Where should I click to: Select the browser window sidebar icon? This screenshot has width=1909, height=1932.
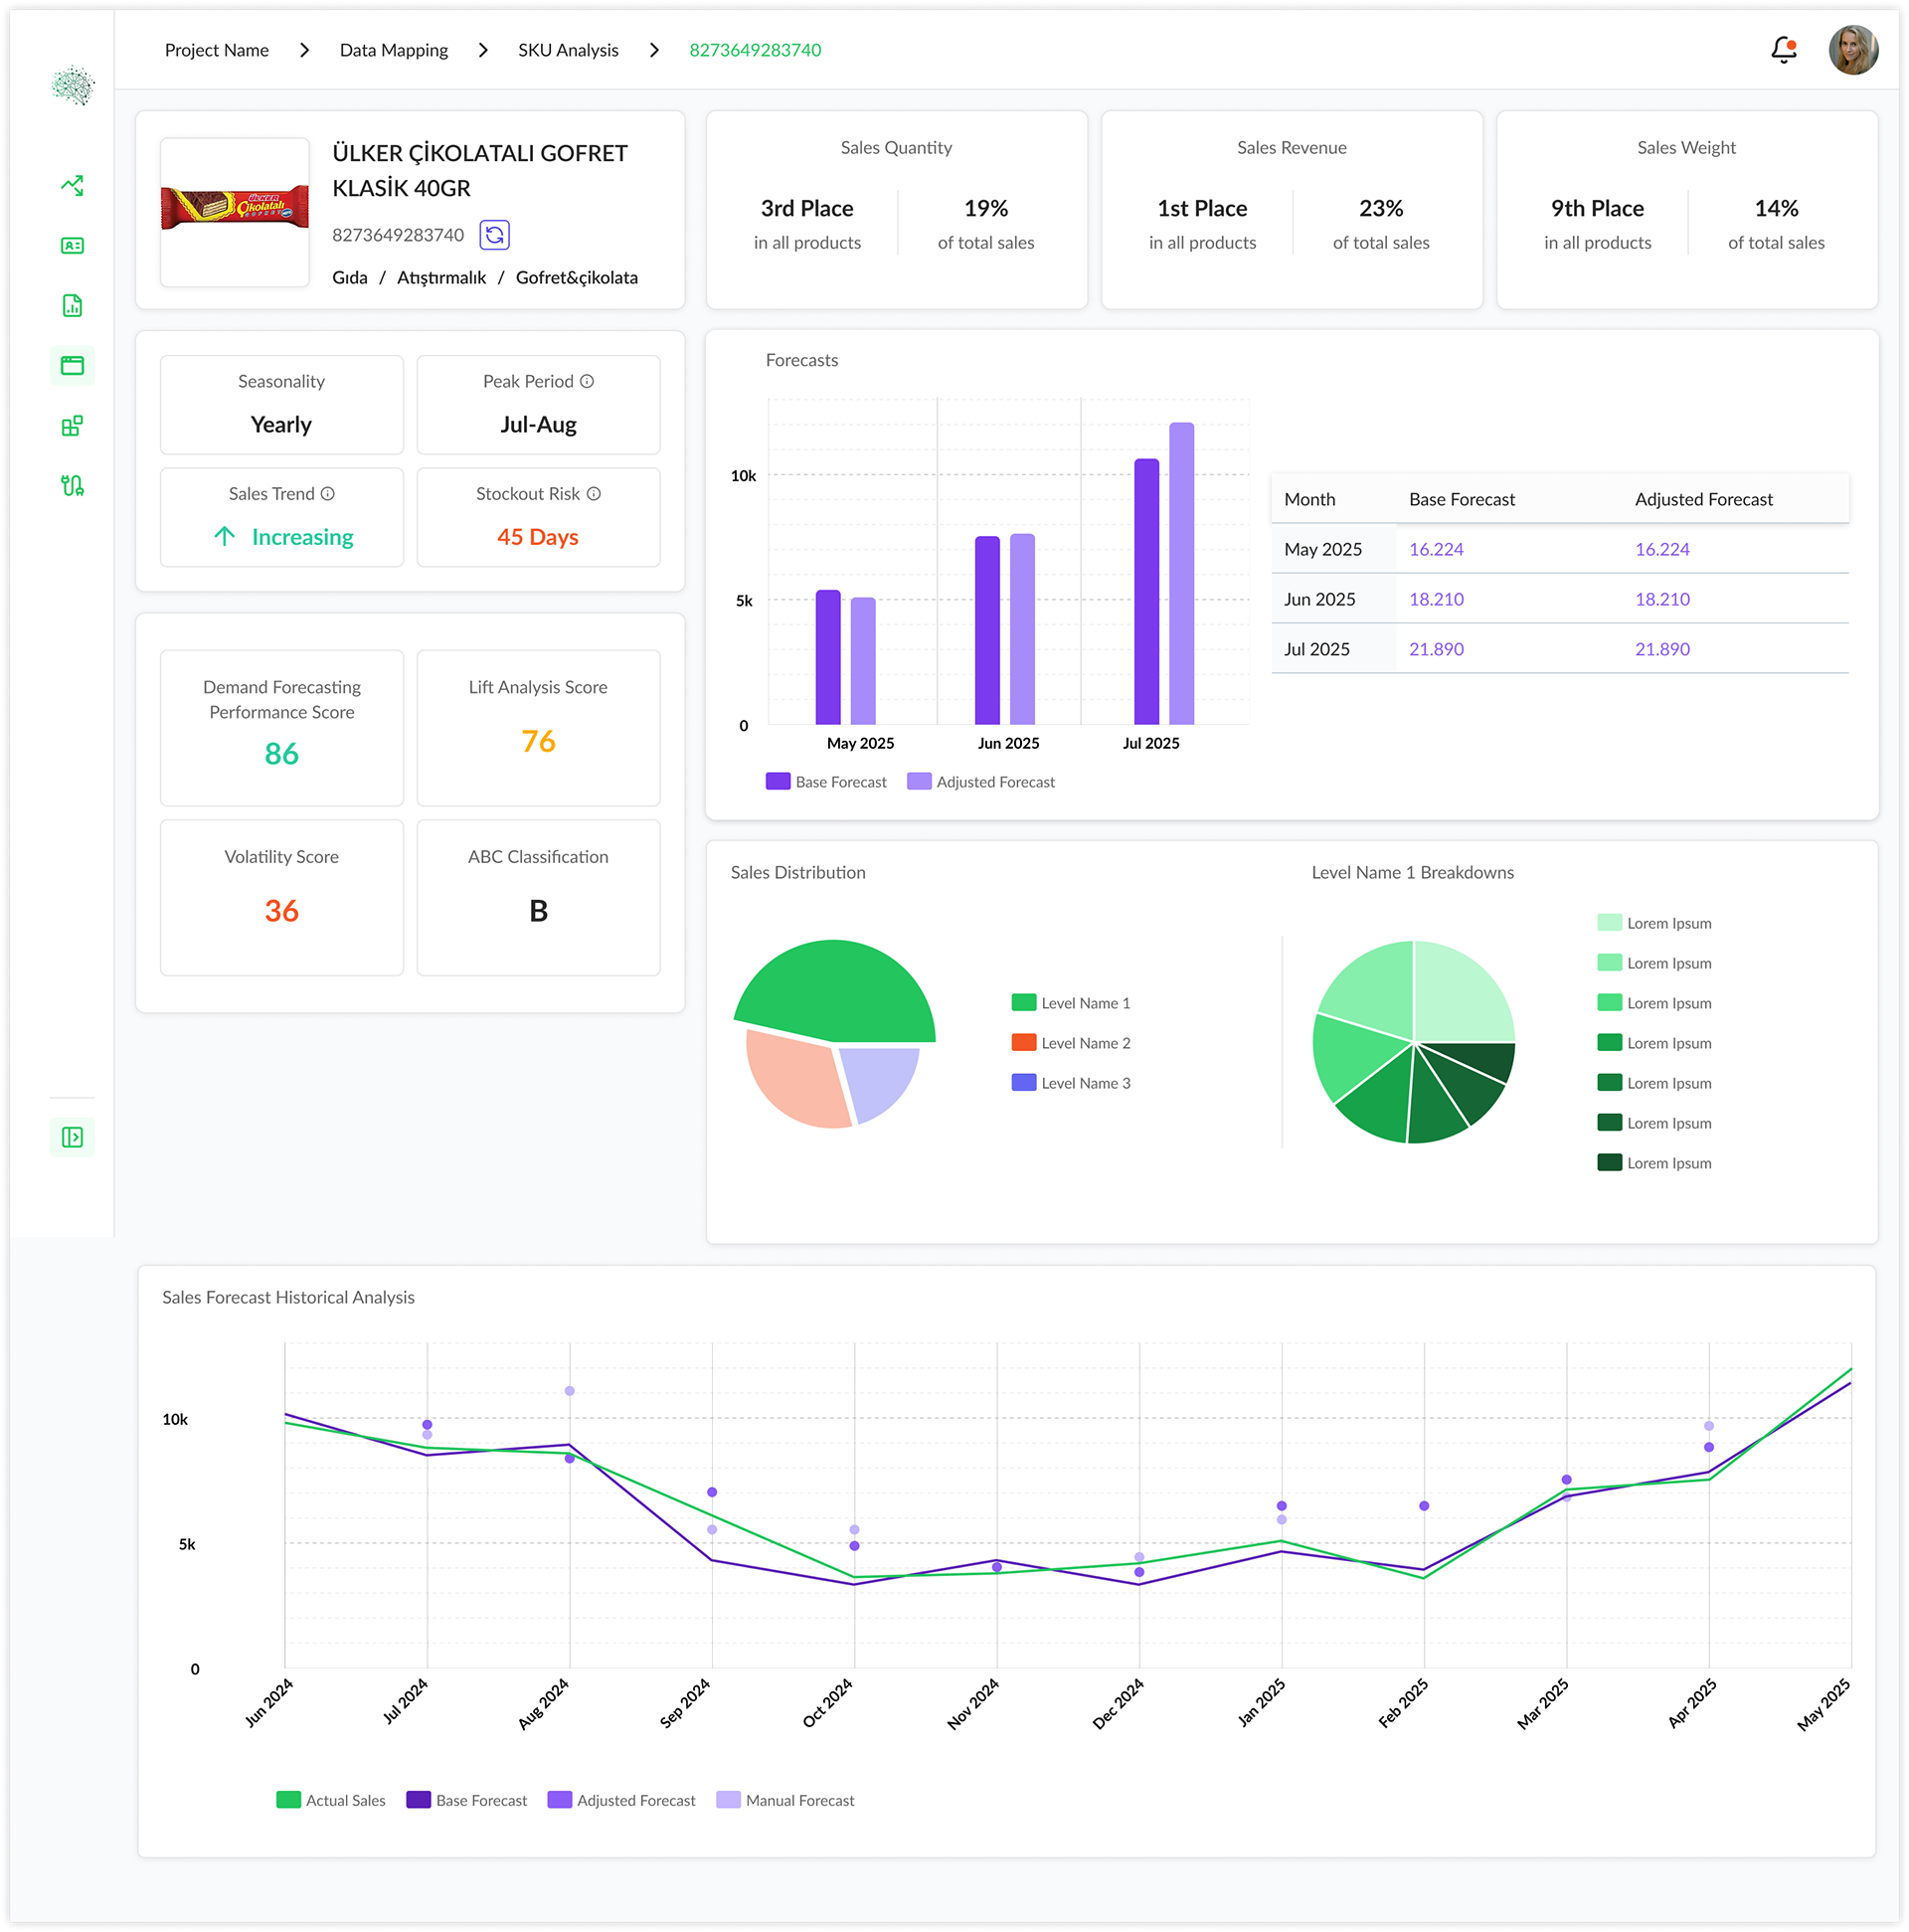[72, 366]
